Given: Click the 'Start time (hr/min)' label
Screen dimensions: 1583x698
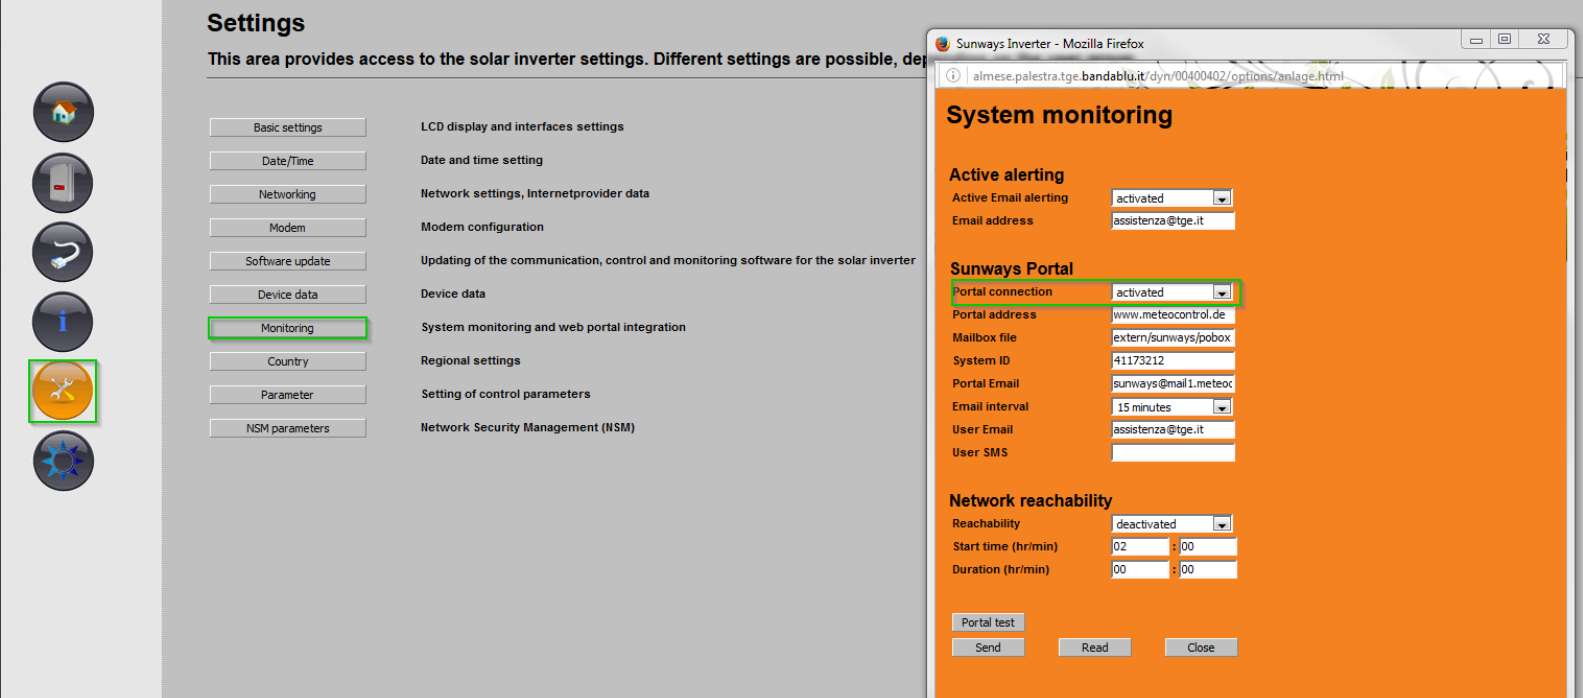Looking at the screenshot, I should click(1005, 547).
